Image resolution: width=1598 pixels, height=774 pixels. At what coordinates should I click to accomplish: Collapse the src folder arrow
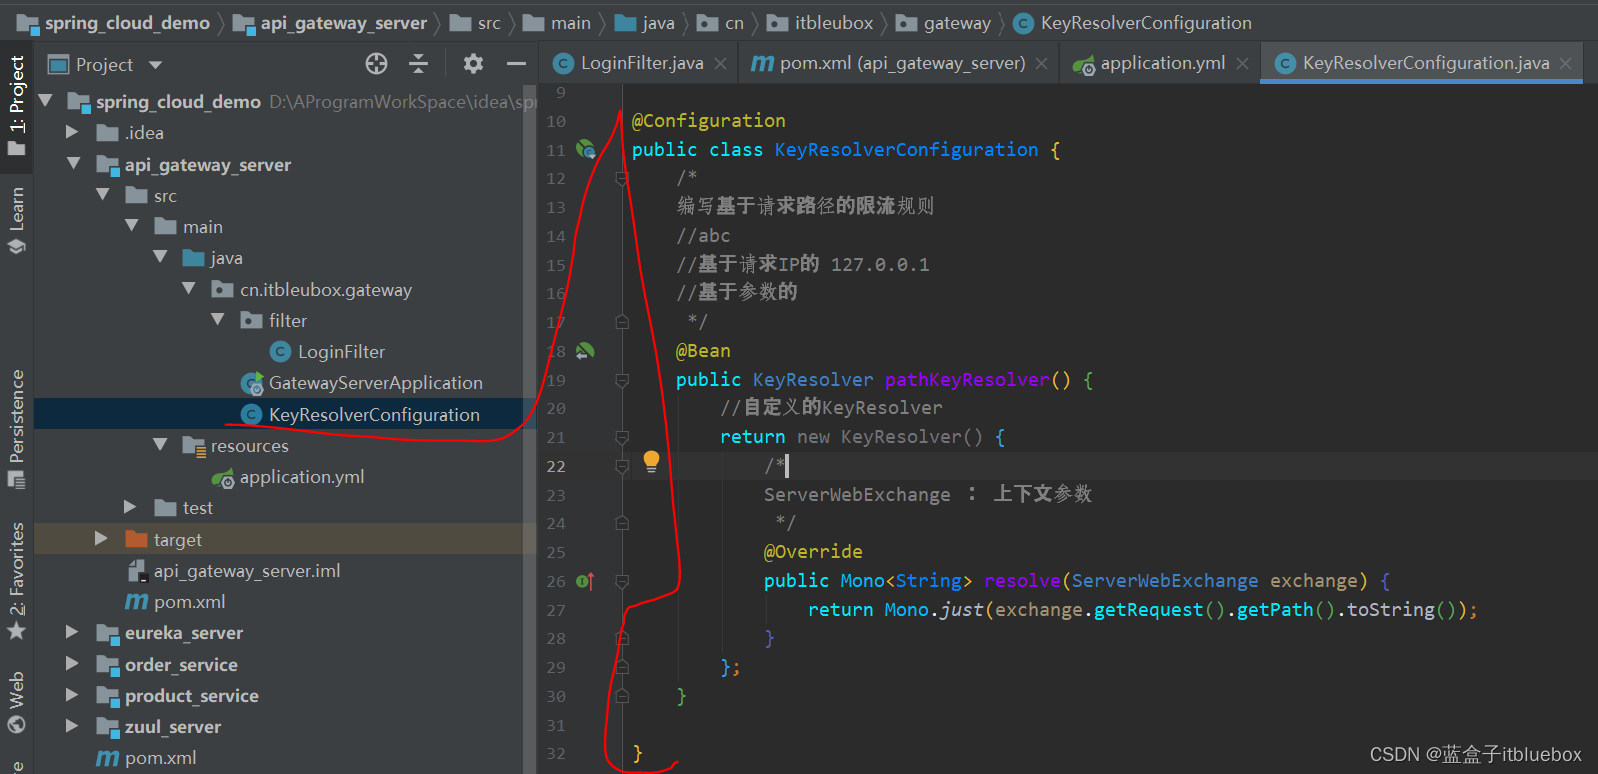(102, 194)
